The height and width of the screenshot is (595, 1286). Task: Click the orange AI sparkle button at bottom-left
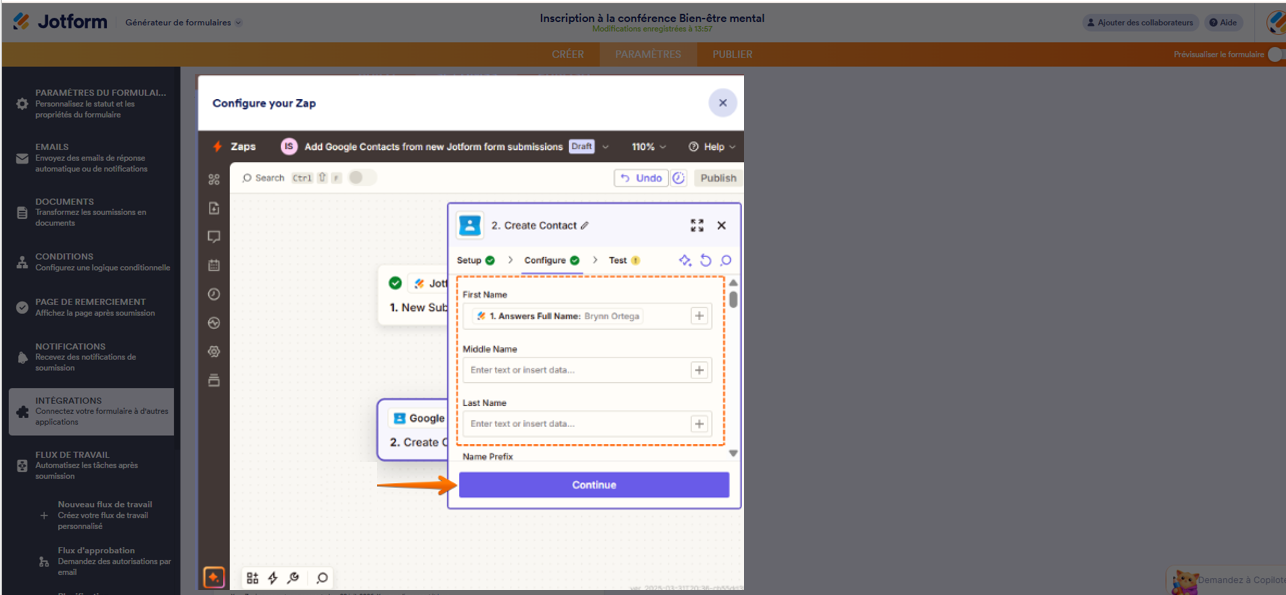click(213, 578)
